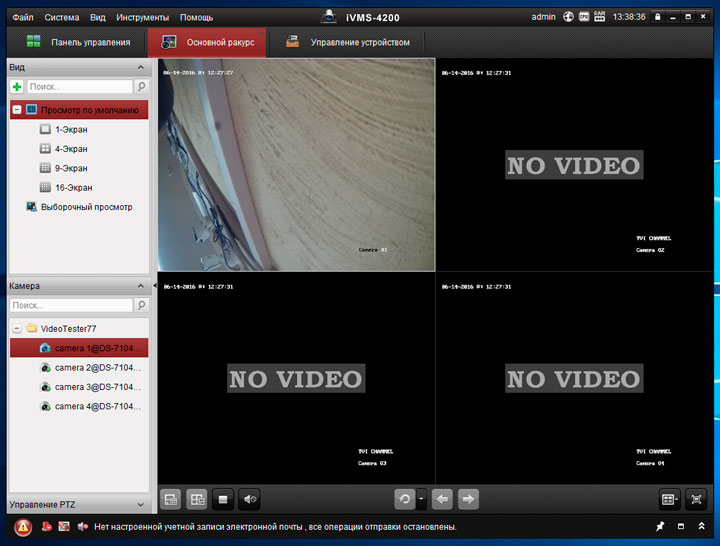The image size is (720, 546).
Task: Pin the alarm status bar
Action: coord(660,526)
